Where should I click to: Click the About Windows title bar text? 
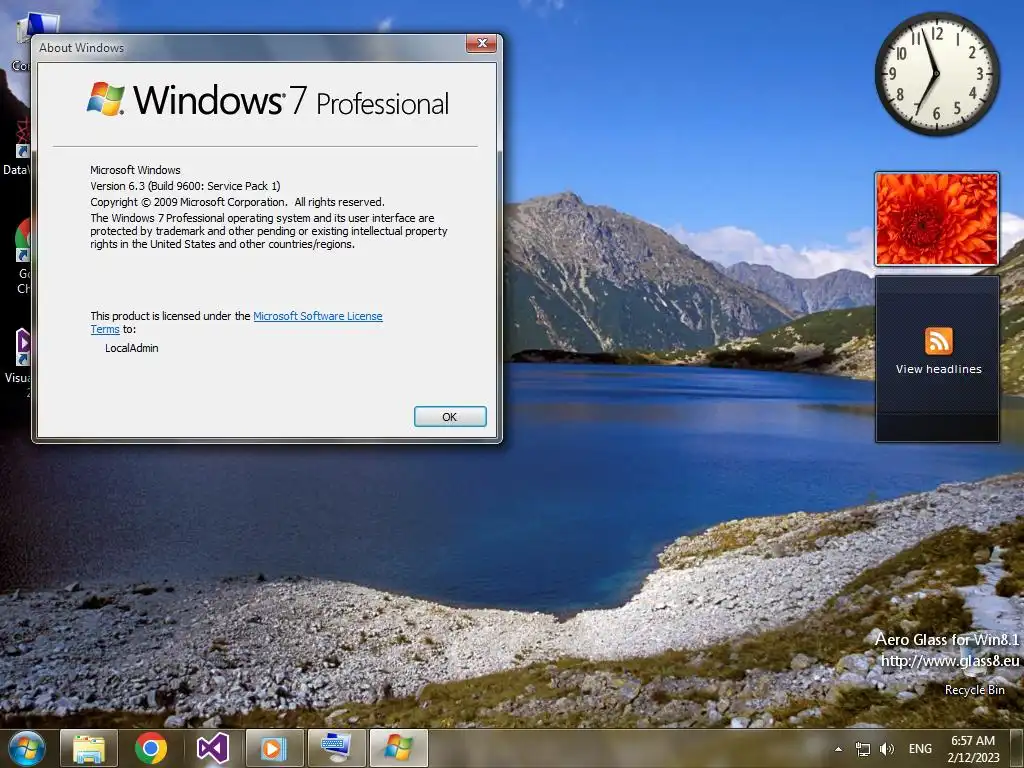(x=82, y=48)
